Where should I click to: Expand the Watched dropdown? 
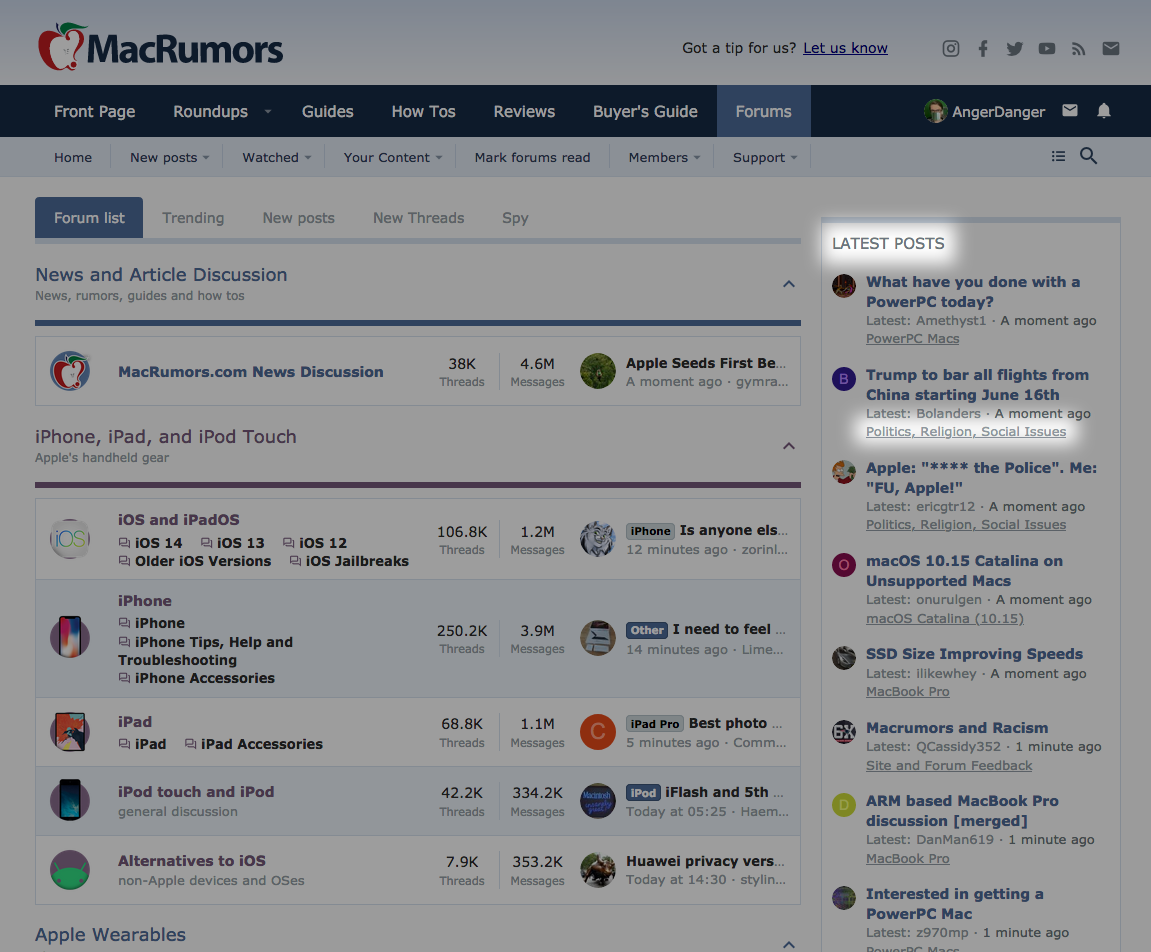[308, 158]
